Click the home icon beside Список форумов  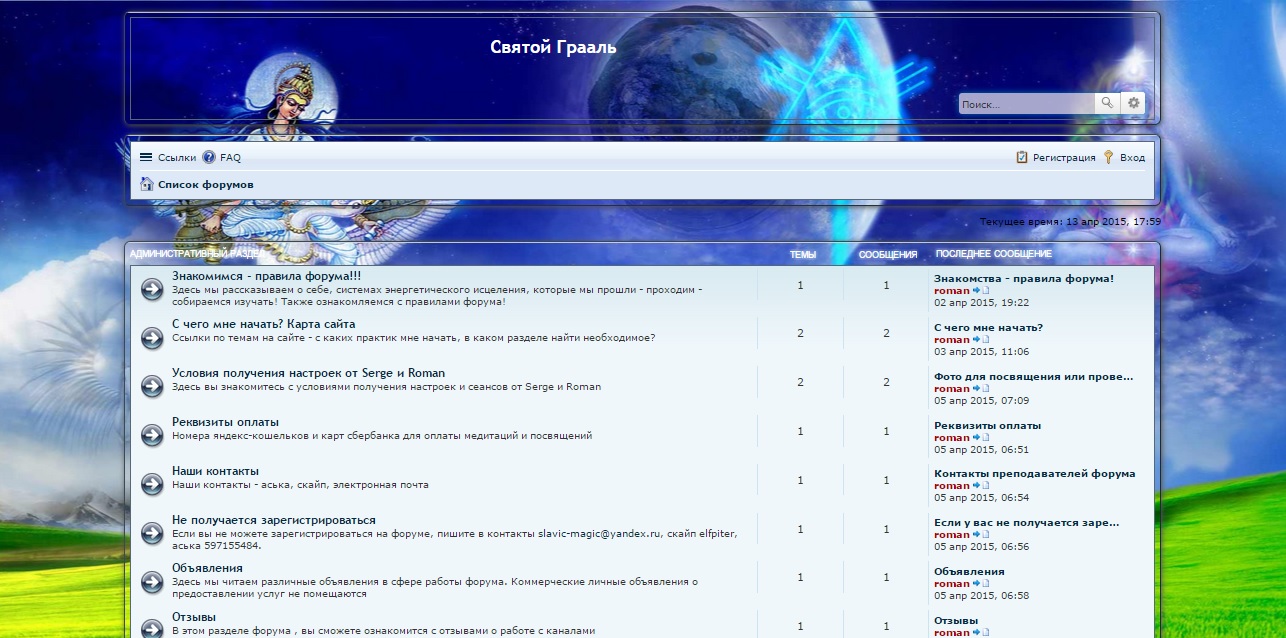(x=147, y=184)
